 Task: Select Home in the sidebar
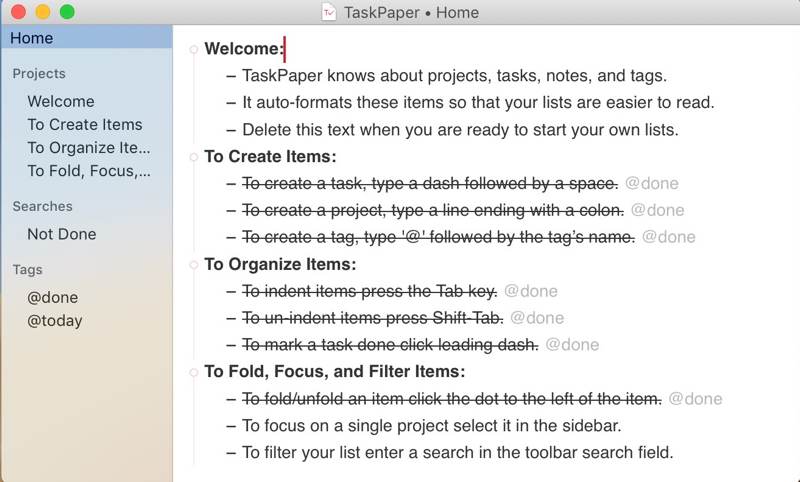click(x=86, y=38)
